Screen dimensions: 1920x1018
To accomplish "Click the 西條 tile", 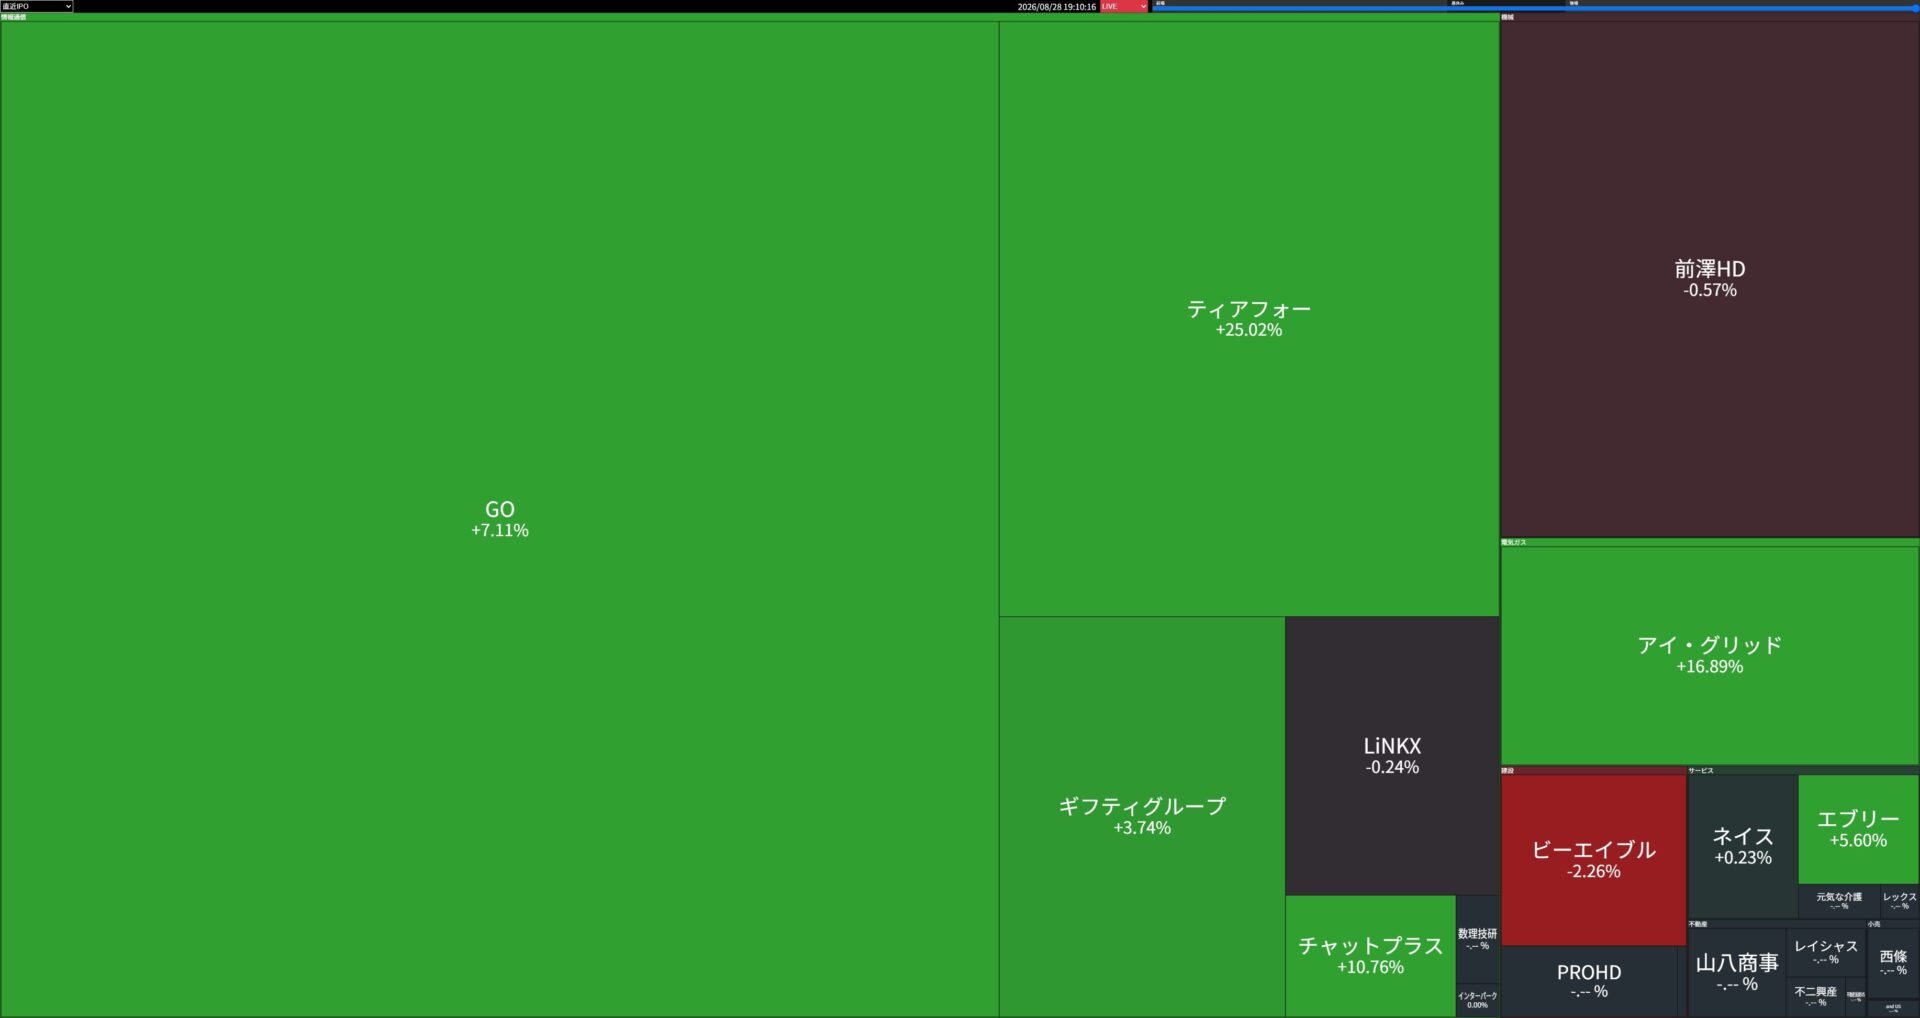I will click(1893, 963).
